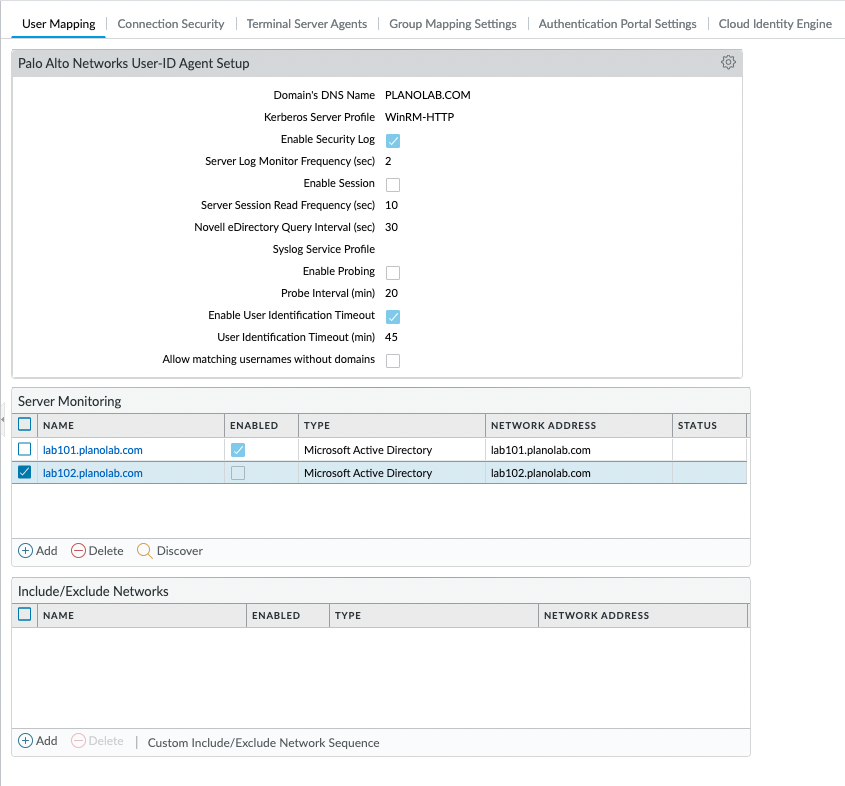The height and width of the screenshot is (786, 845).
Task: Select the lab101.planolab.com row checkbox
Action: (x=23, y=449)
